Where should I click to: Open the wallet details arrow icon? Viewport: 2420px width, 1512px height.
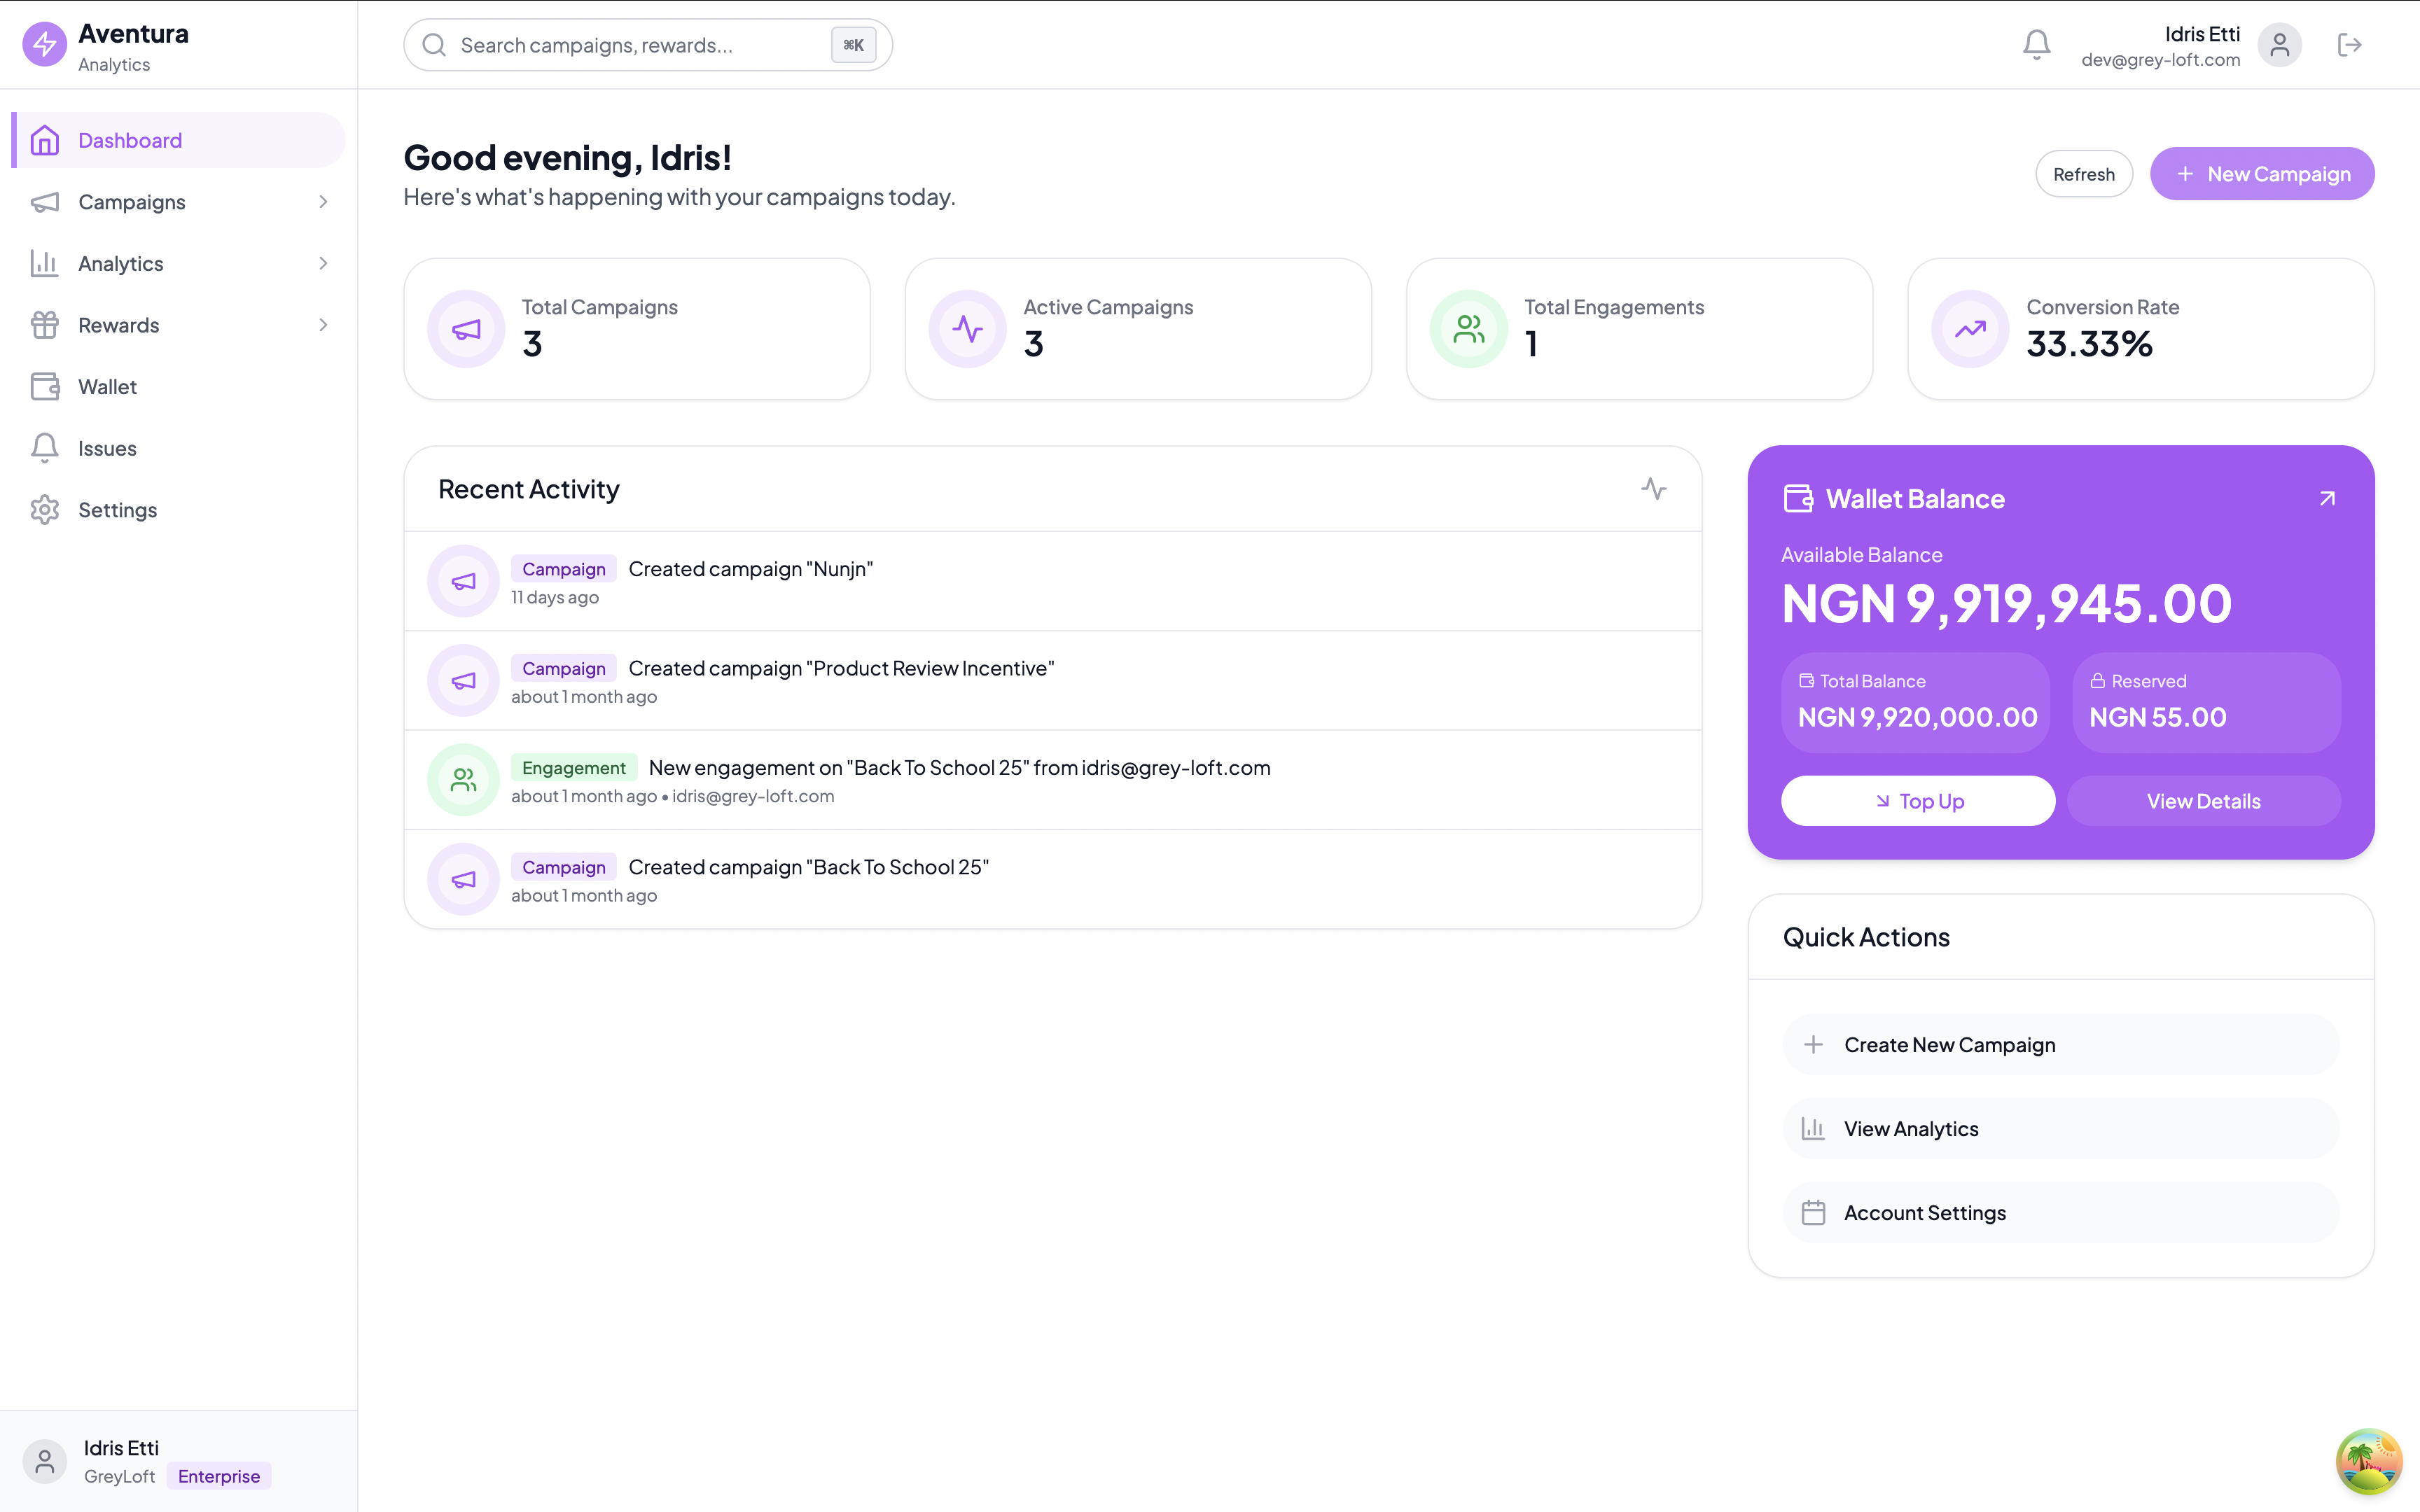(x=2327, y=498)
